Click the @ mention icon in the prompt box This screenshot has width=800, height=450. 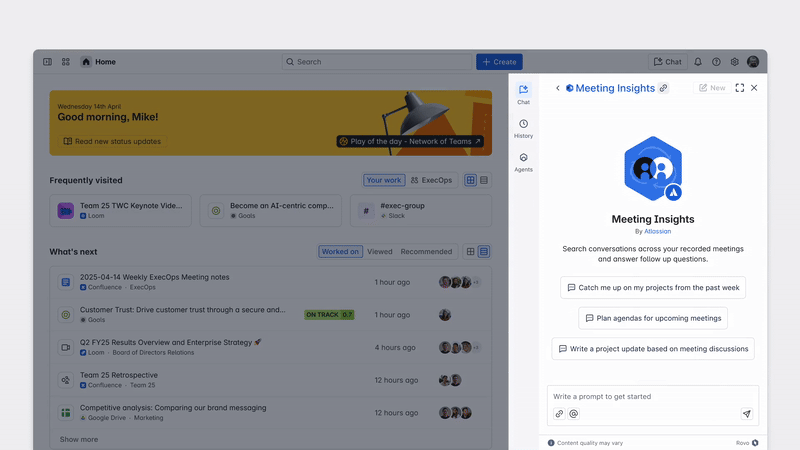pyautogui.click(x=574, y=414)
